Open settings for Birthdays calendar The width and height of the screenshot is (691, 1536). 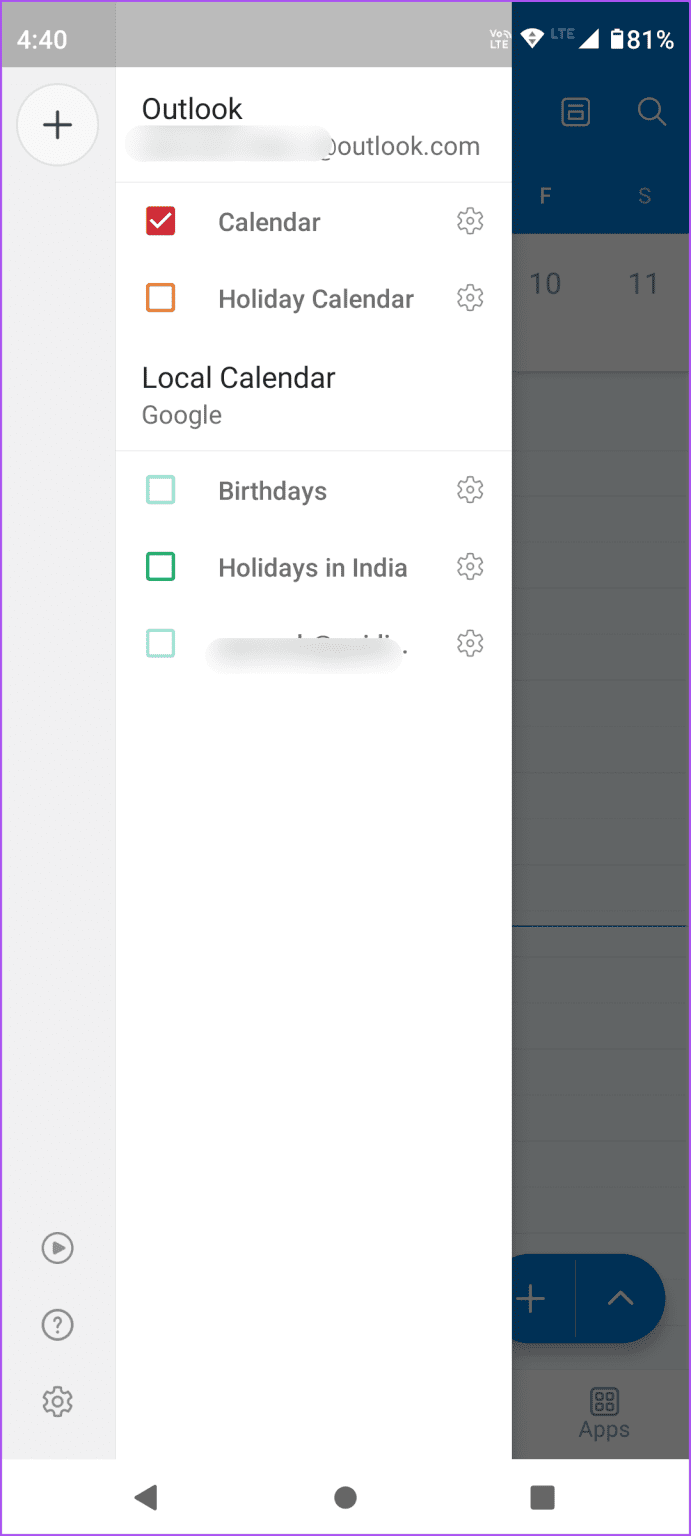click(470, 489)
